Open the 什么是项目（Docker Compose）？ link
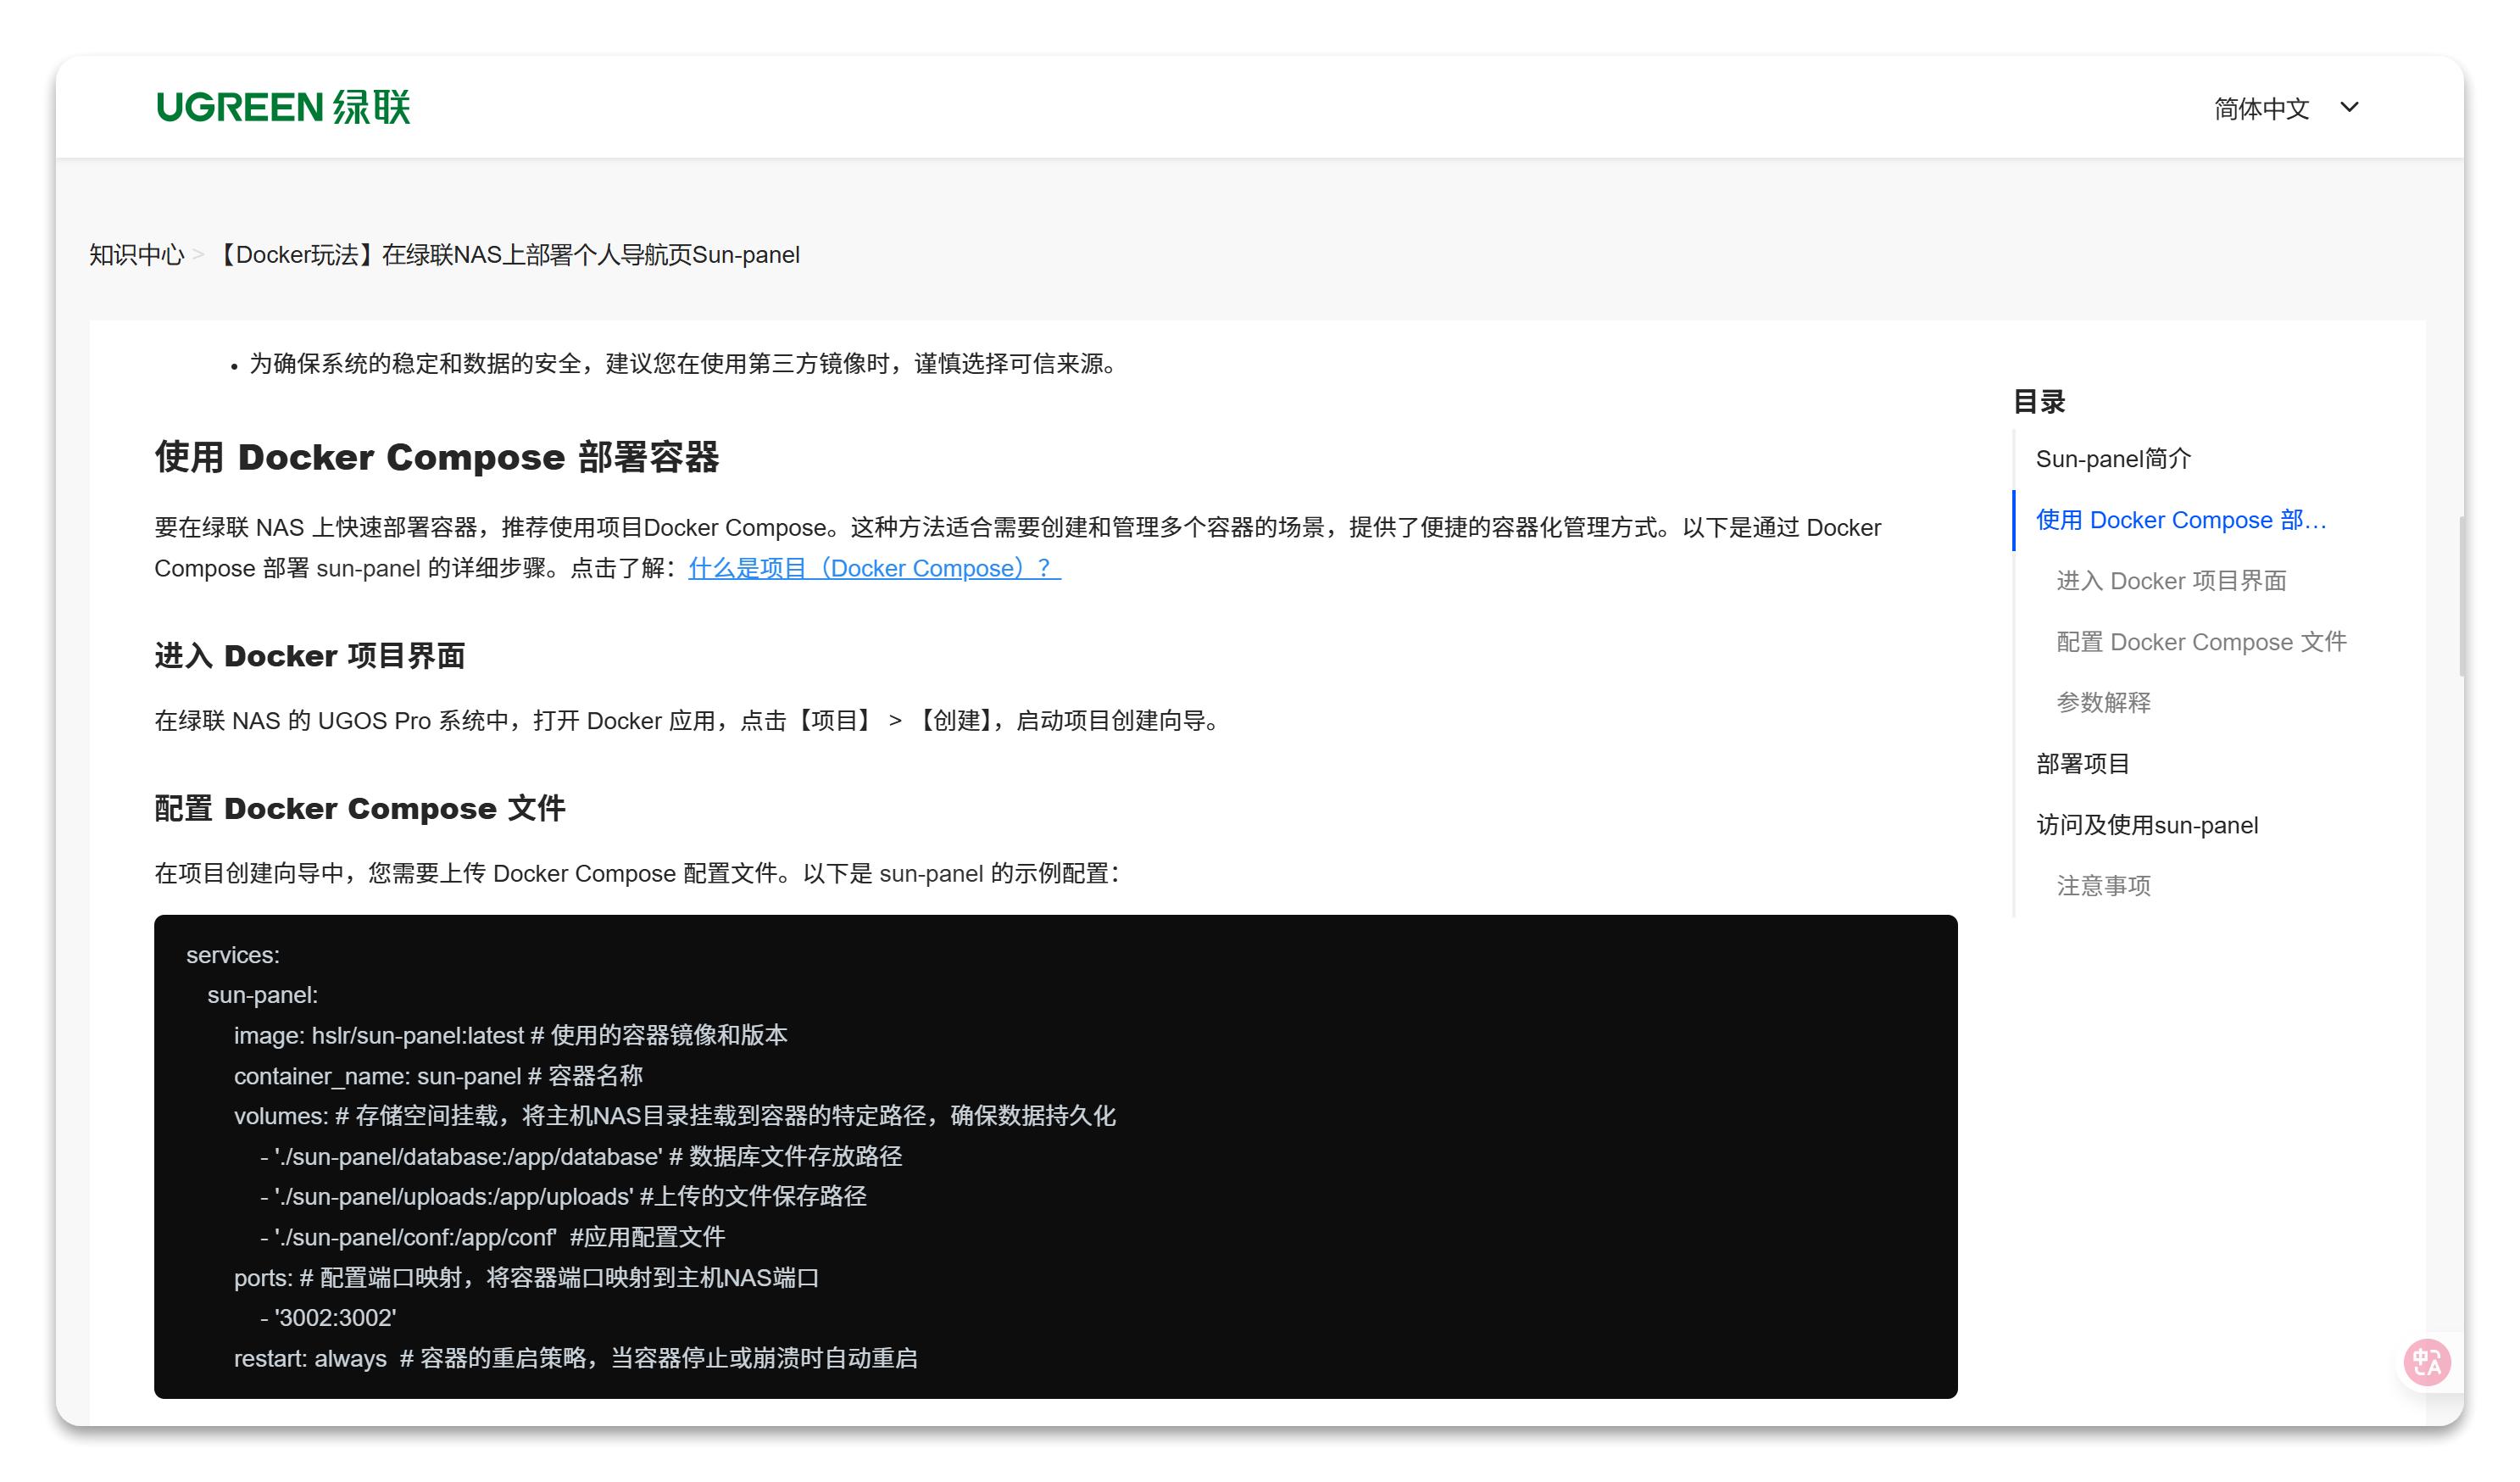 (874, 568)
